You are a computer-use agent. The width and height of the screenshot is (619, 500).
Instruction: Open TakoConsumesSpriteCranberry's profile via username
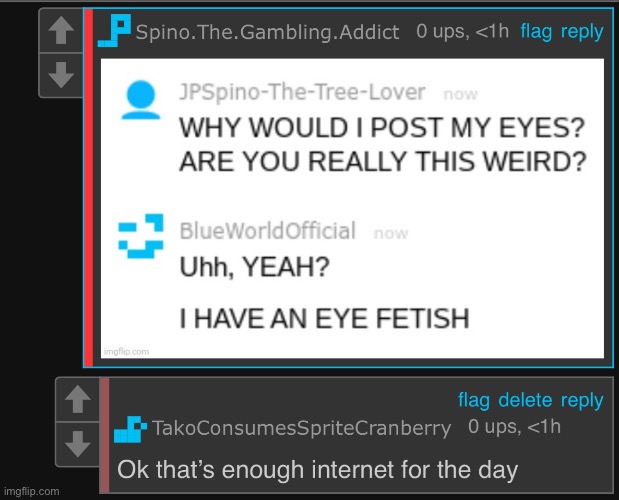[x=302, y=428]
